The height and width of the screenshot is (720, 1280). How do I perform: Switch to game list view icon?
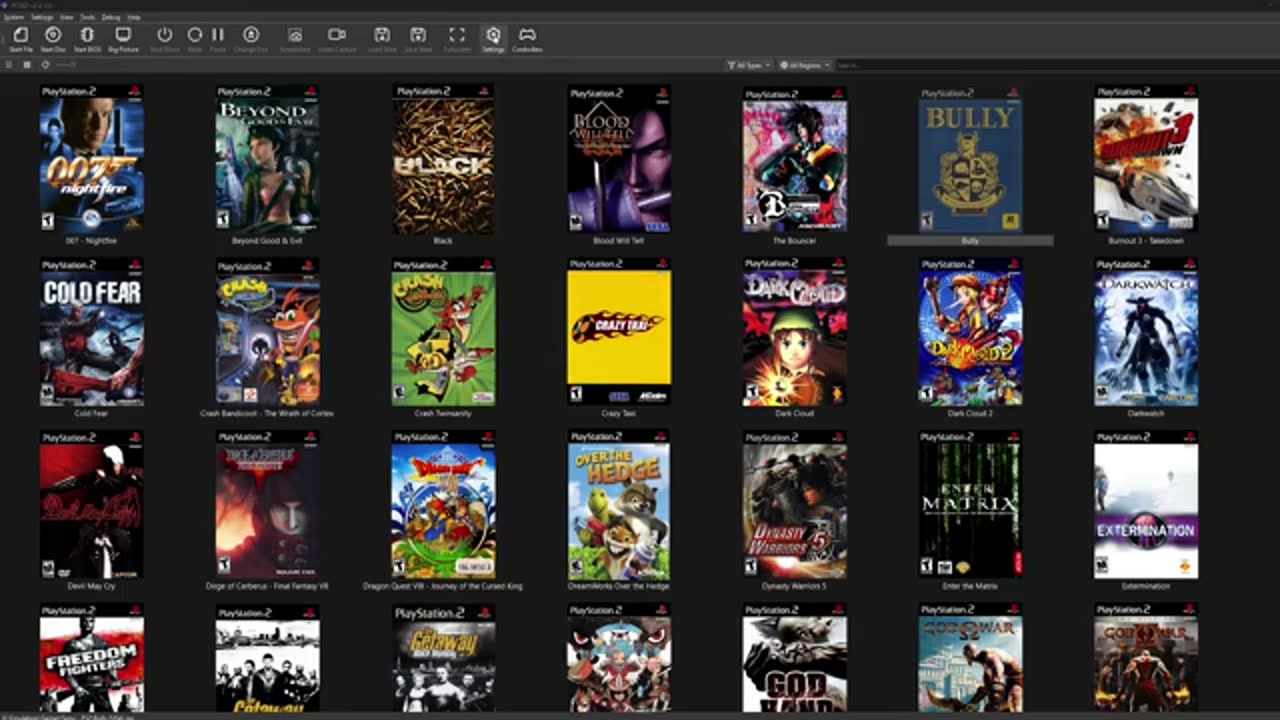tap(10, 65)
